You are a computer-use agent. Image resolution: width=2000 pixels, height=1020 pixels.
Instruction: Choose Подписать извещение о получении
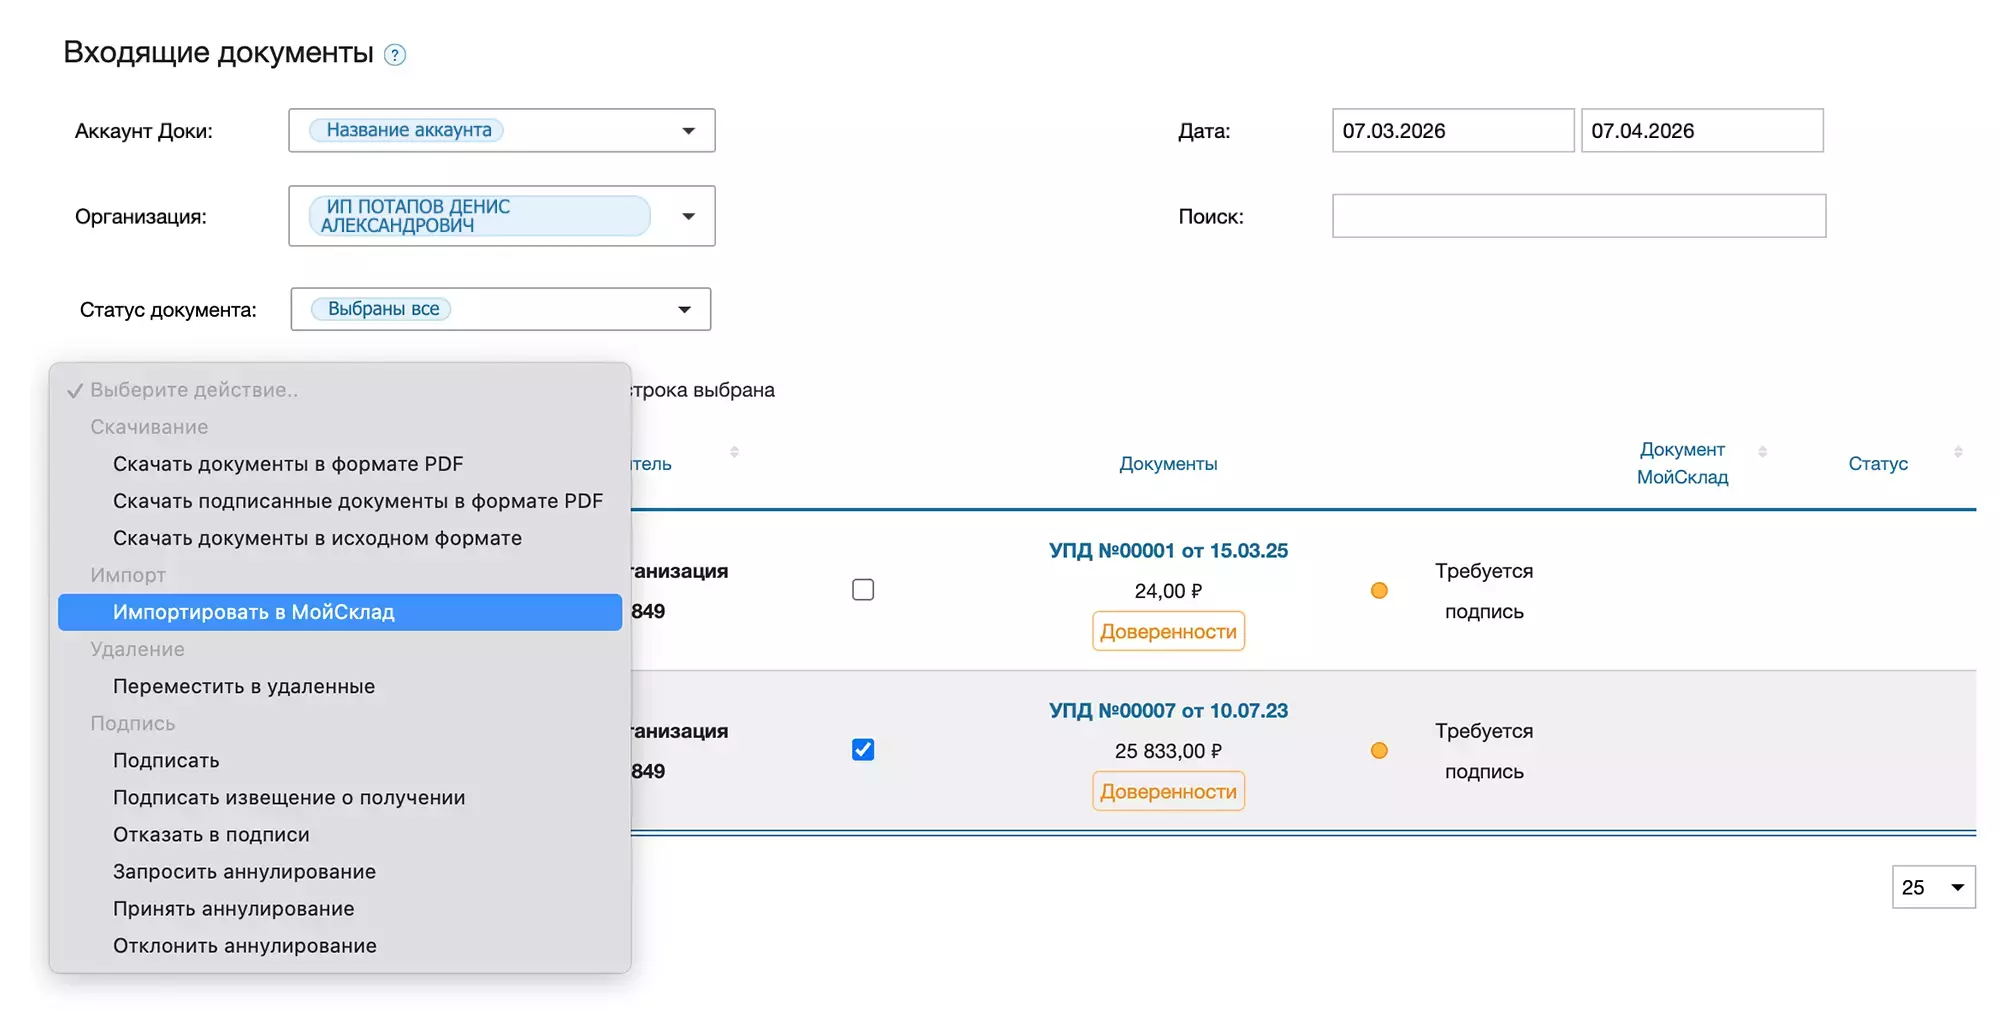pos(289,797)
